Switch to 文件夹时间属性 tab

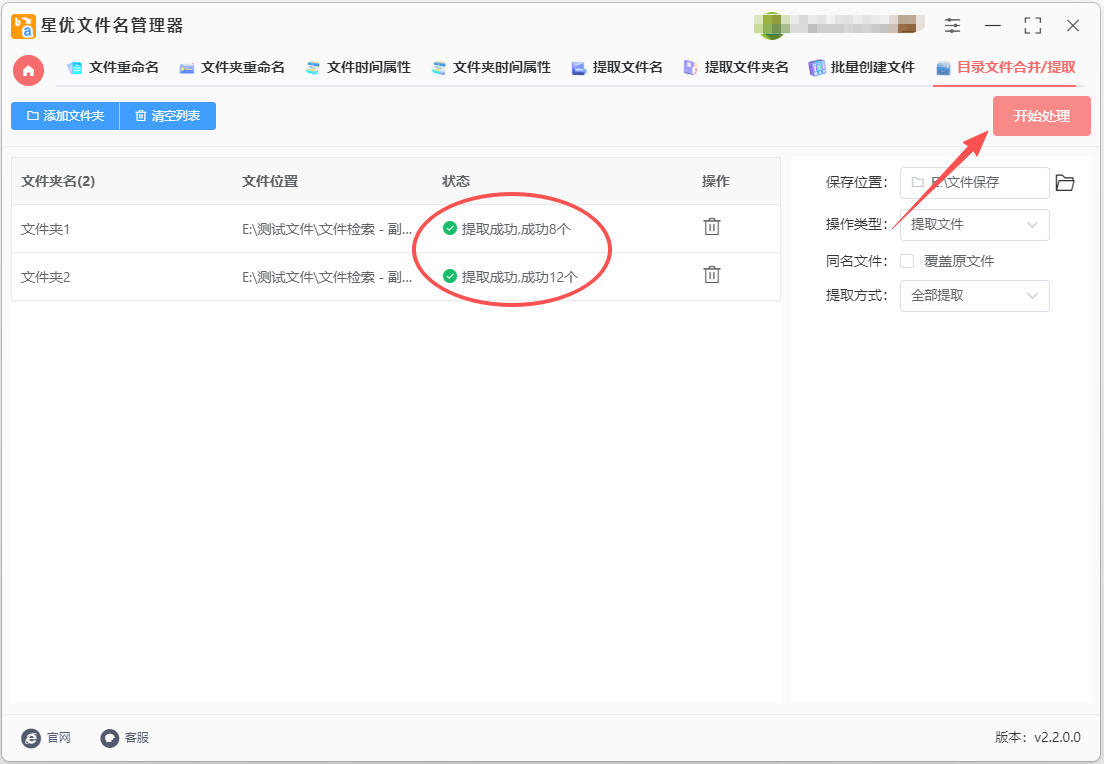click(491, 68)
